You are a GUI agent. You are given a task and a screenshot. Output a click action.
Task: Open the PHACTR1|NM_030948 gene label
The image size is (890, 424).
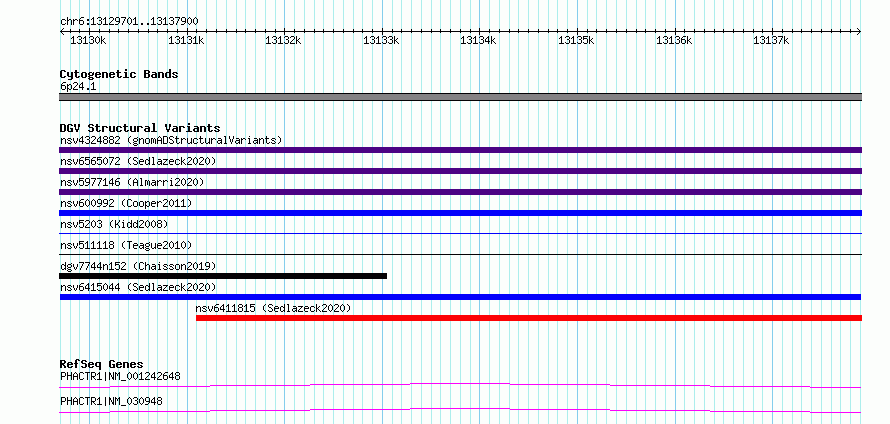point(111,402)
